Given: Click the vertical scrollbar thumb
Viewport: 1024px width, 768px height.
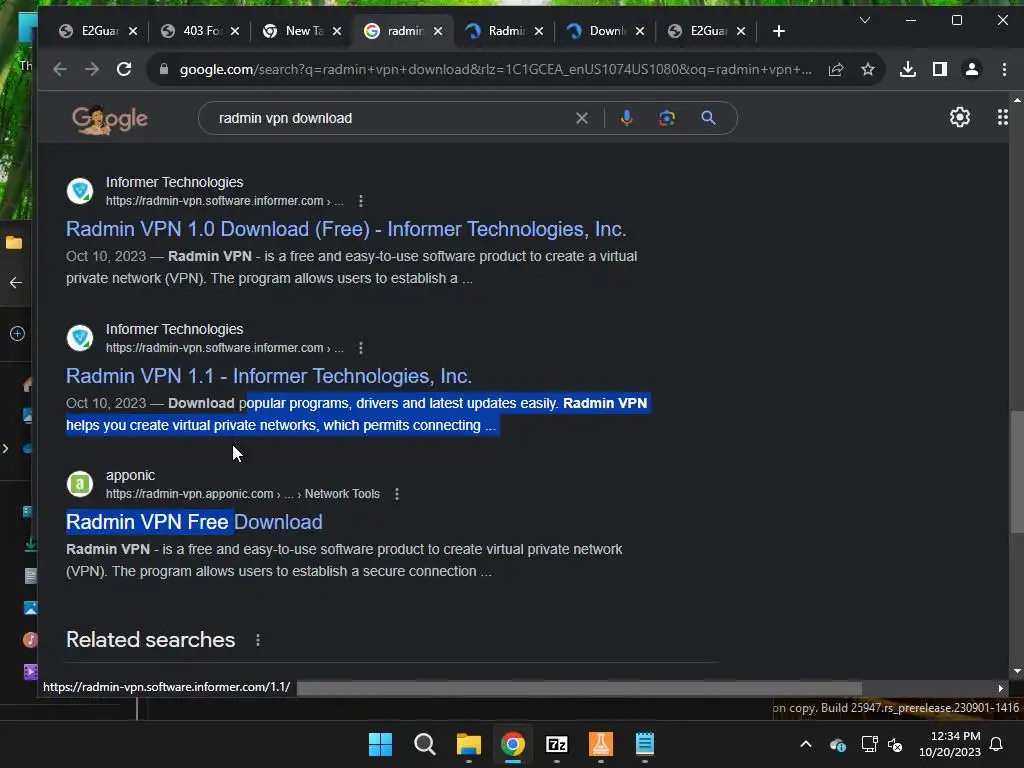Looking at the screenshot, I should 1016,472.
